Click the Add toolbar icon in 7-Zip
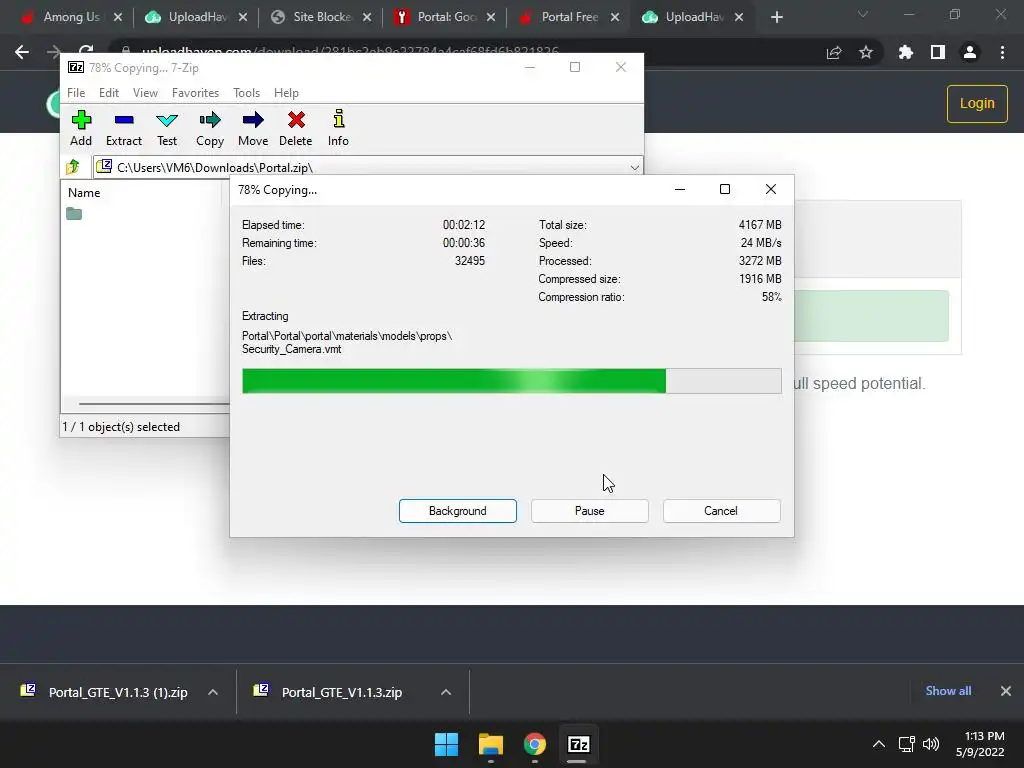 81,128
